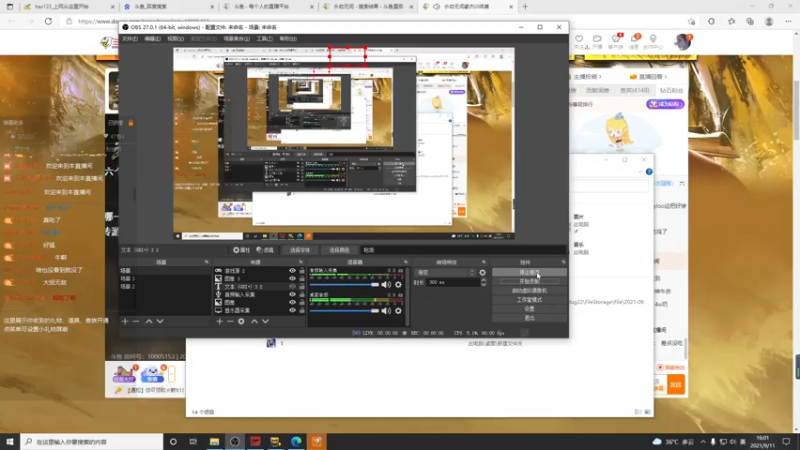Toggle visibility of the first source row
Image resolution: width=800 pixels, height=450 pixels.
(x=292, y=271)
